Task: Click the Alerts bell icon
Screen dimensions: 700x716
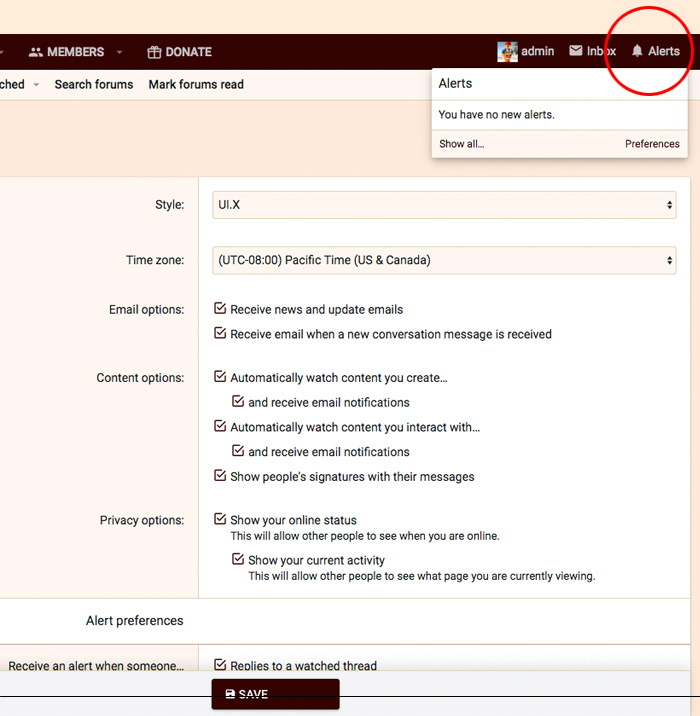Action: tap(637, 52)
